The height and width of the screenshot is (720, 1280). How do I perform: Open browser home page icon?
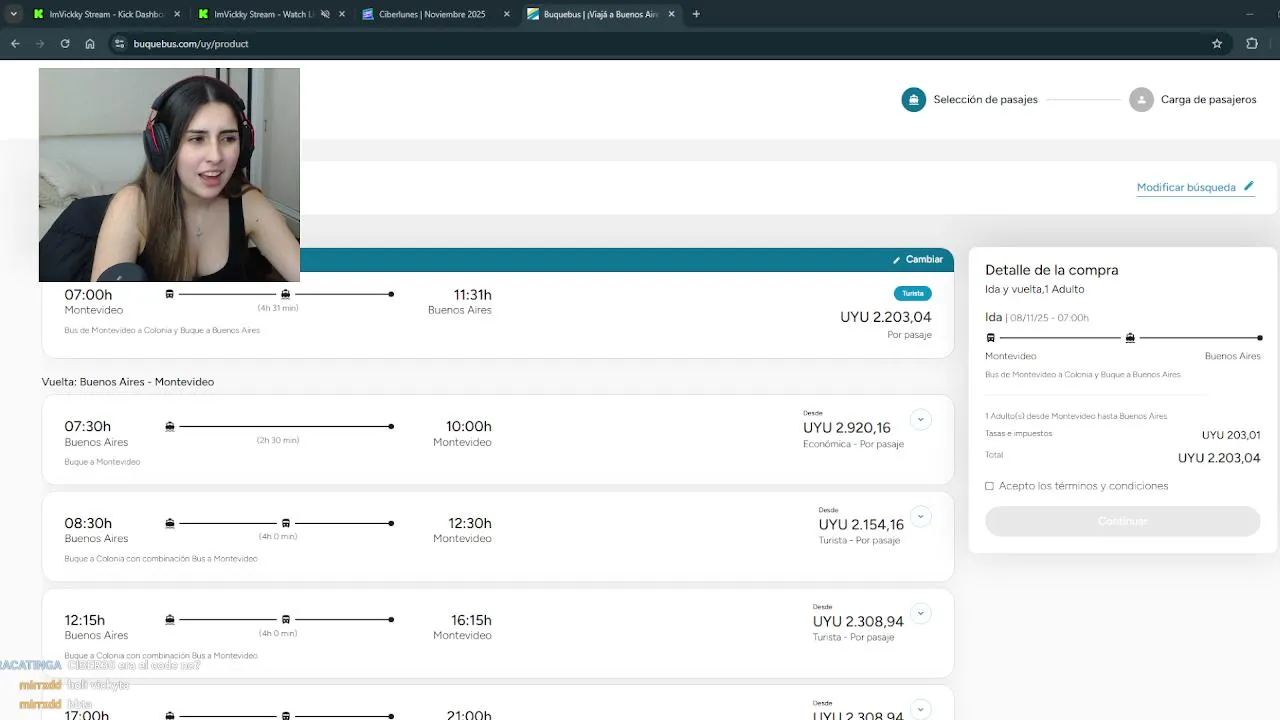click(x=90, y=44)
